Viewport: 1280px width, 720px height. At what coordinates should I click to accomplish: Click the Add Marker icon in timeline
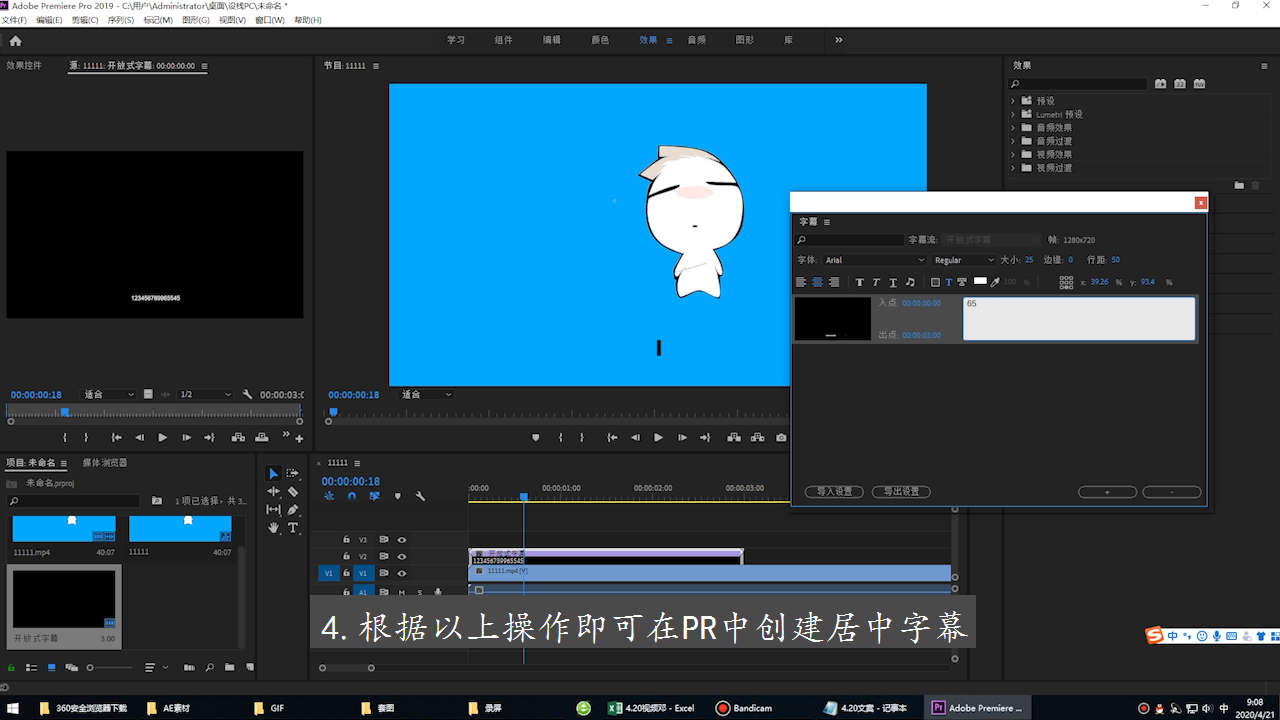coord(397,496)
